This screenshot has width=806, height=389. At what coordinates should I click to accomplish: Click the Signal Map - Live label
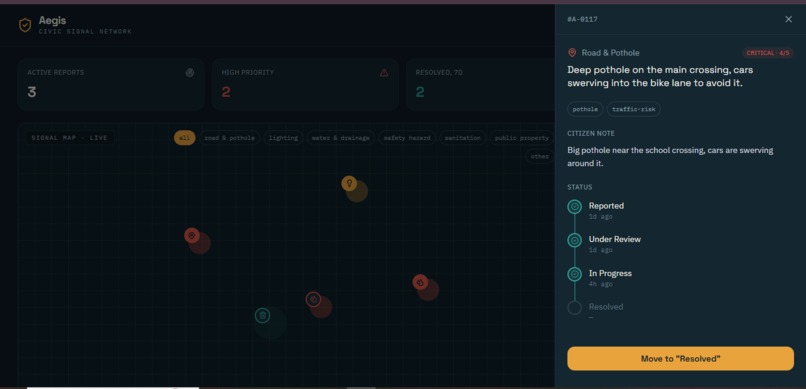tap(69, 138)
